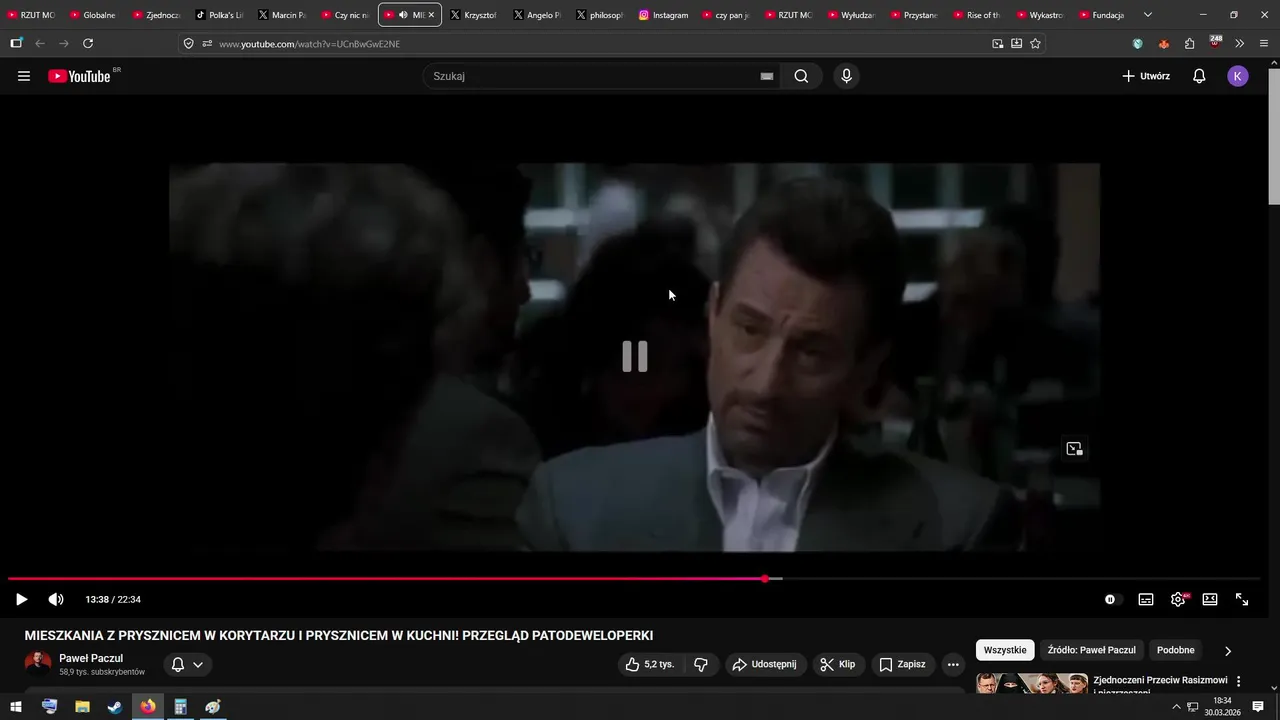The width and height of the screenshot is (1280, 720).
Task: Click Paweł Paczul channel avatar
Action: 38,664
